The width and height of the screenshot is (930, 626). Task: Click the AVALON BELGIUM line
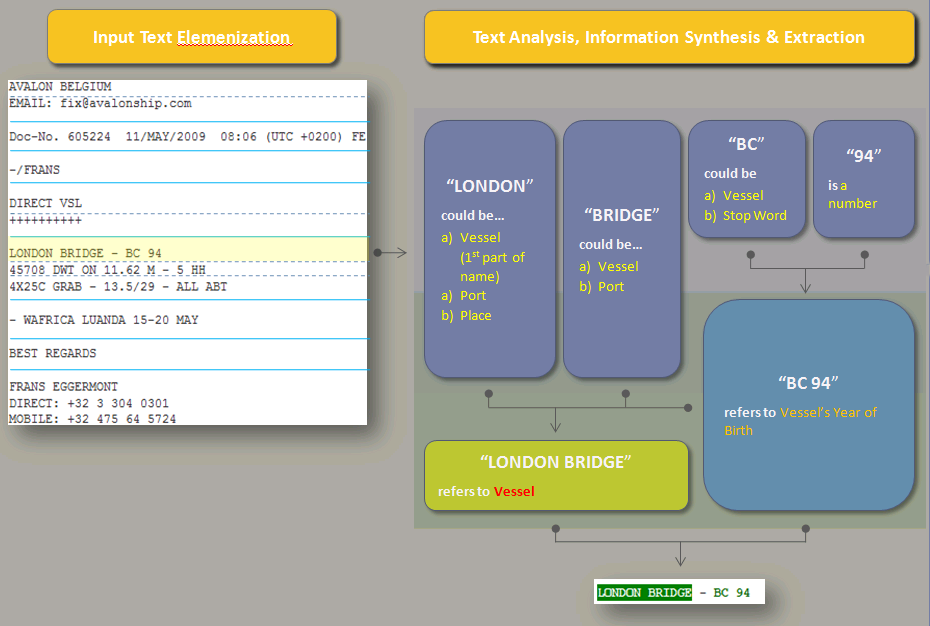[60, 87]
